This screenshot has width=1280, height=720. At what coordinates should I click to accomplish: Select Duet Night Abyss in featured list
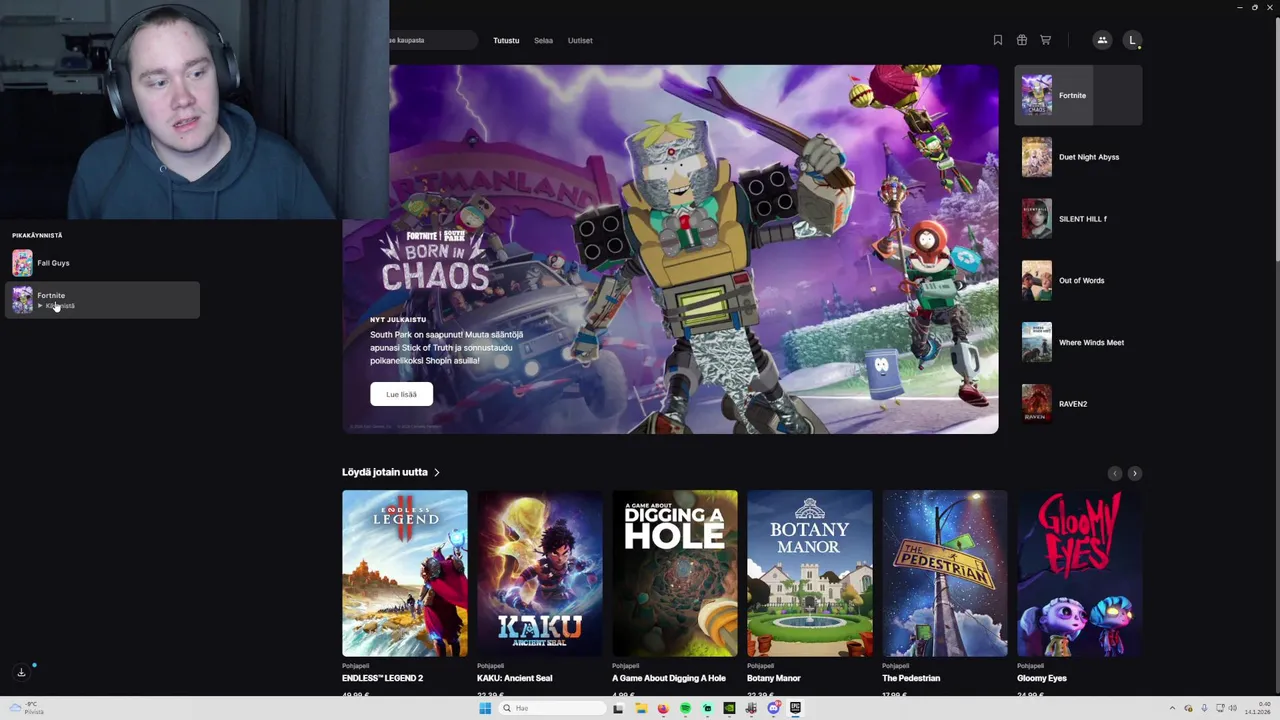1078,157
